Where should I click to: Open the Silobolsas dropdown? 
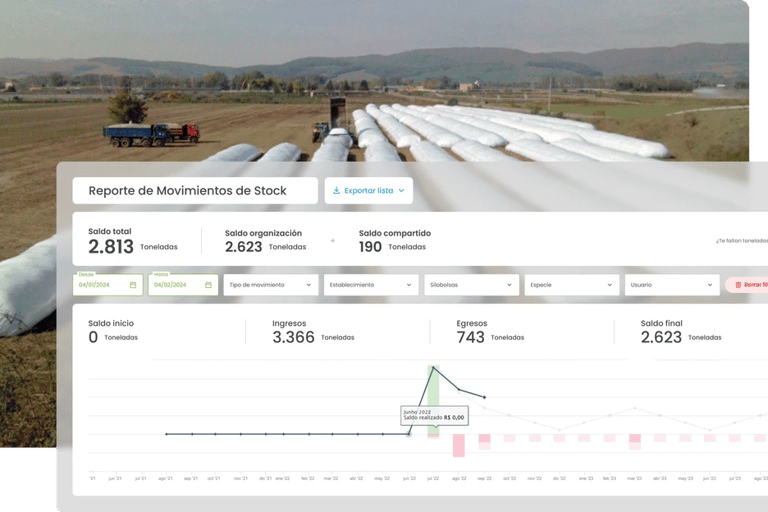point(471,285)
